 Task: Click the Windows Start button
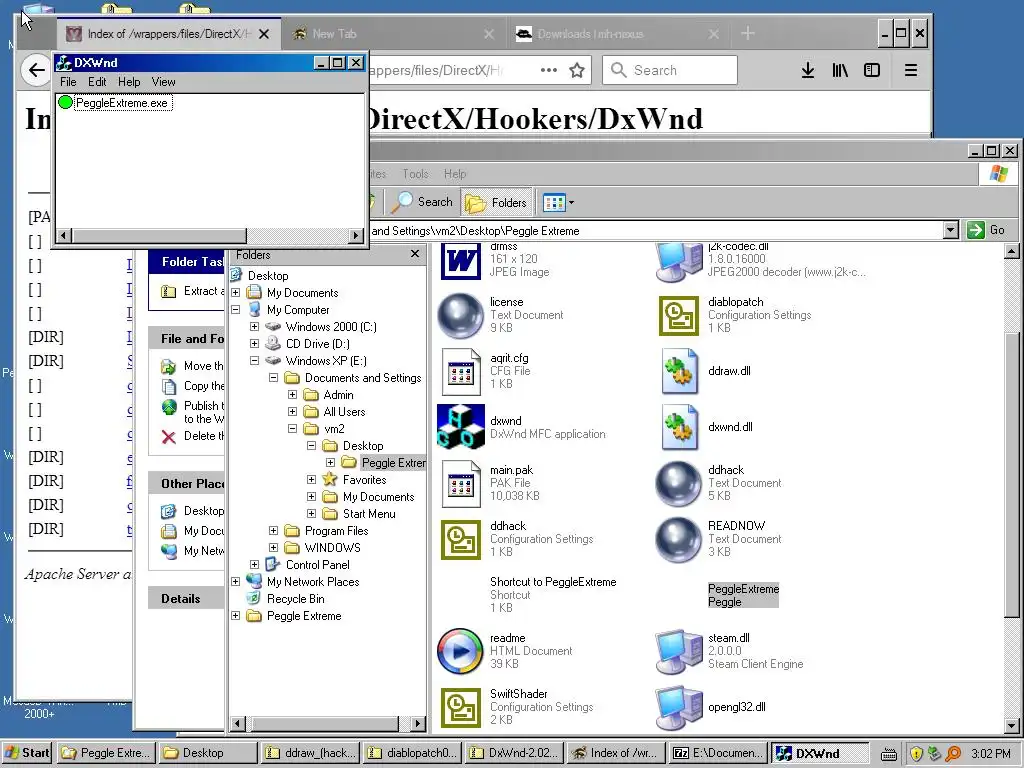coord(27,753)
